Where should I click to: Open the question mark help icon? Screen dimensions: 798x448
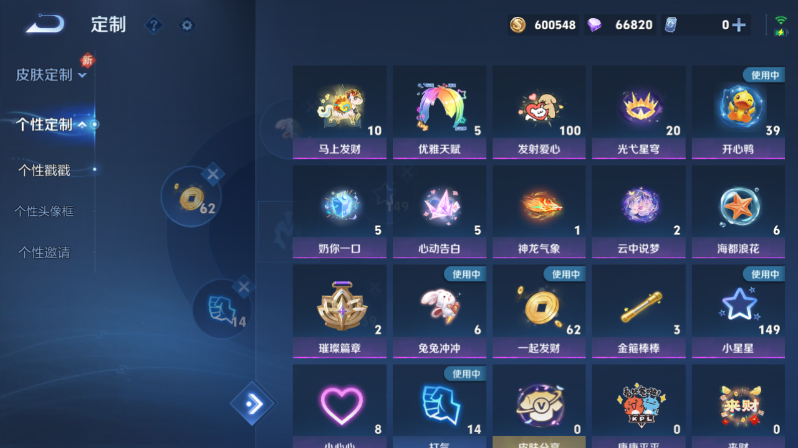pos(154,25)
